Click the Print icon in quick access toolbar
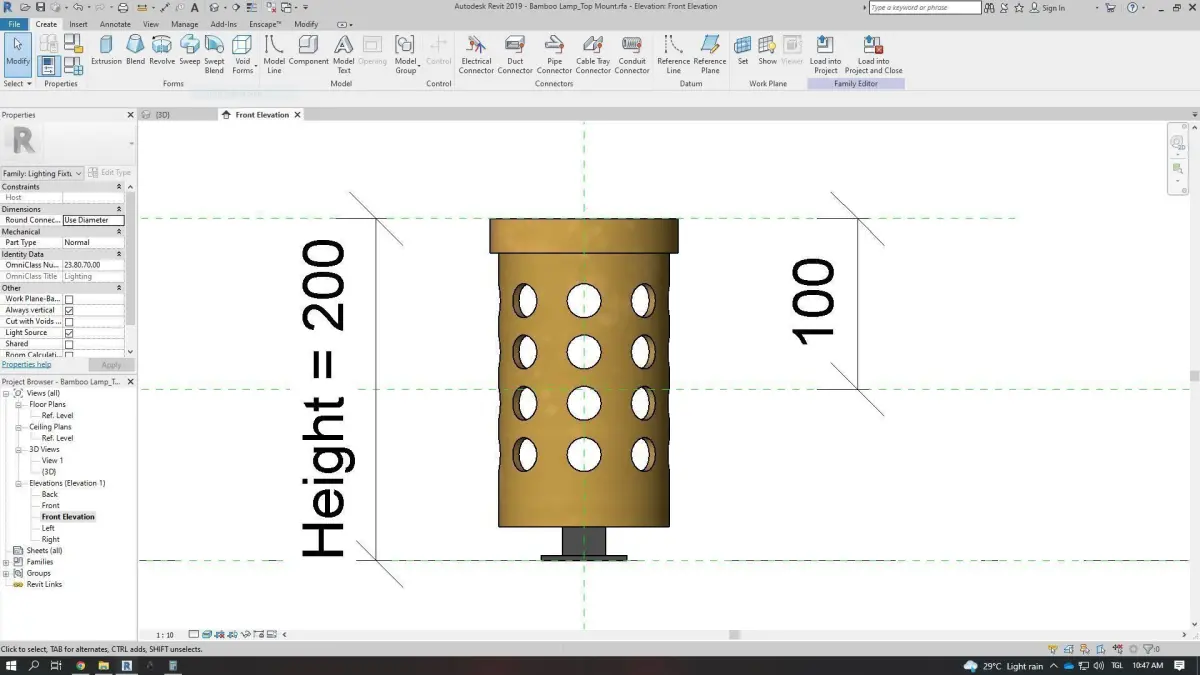 (x=123, y=7)
